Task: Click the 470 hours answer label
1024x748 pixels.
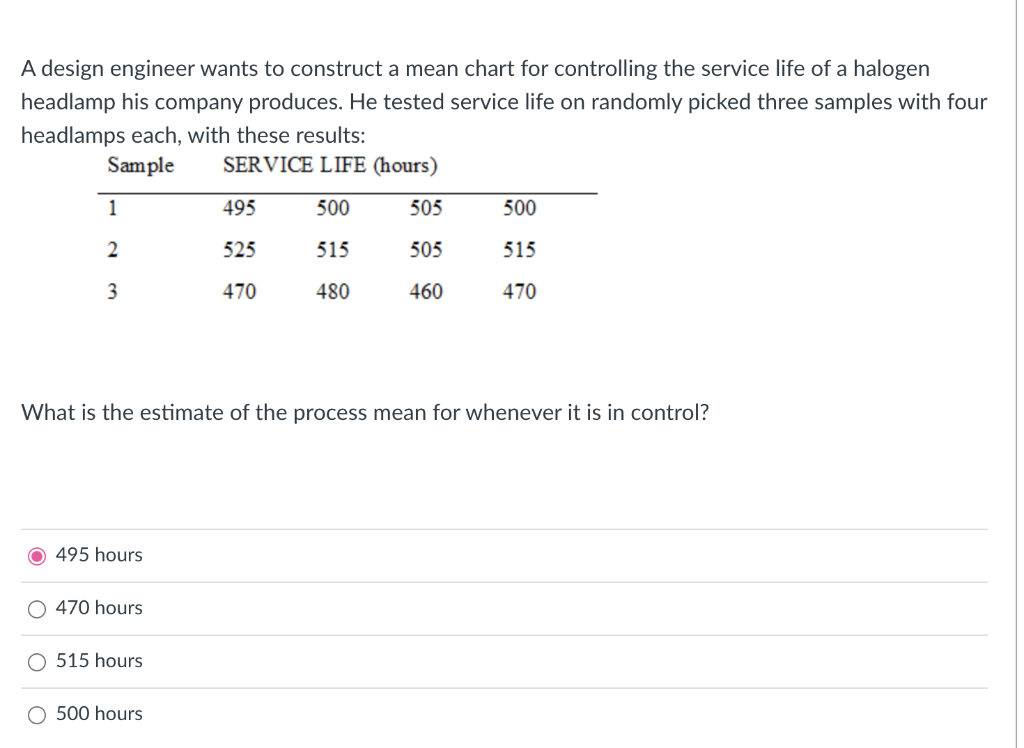Action: (x=100, y=607)
